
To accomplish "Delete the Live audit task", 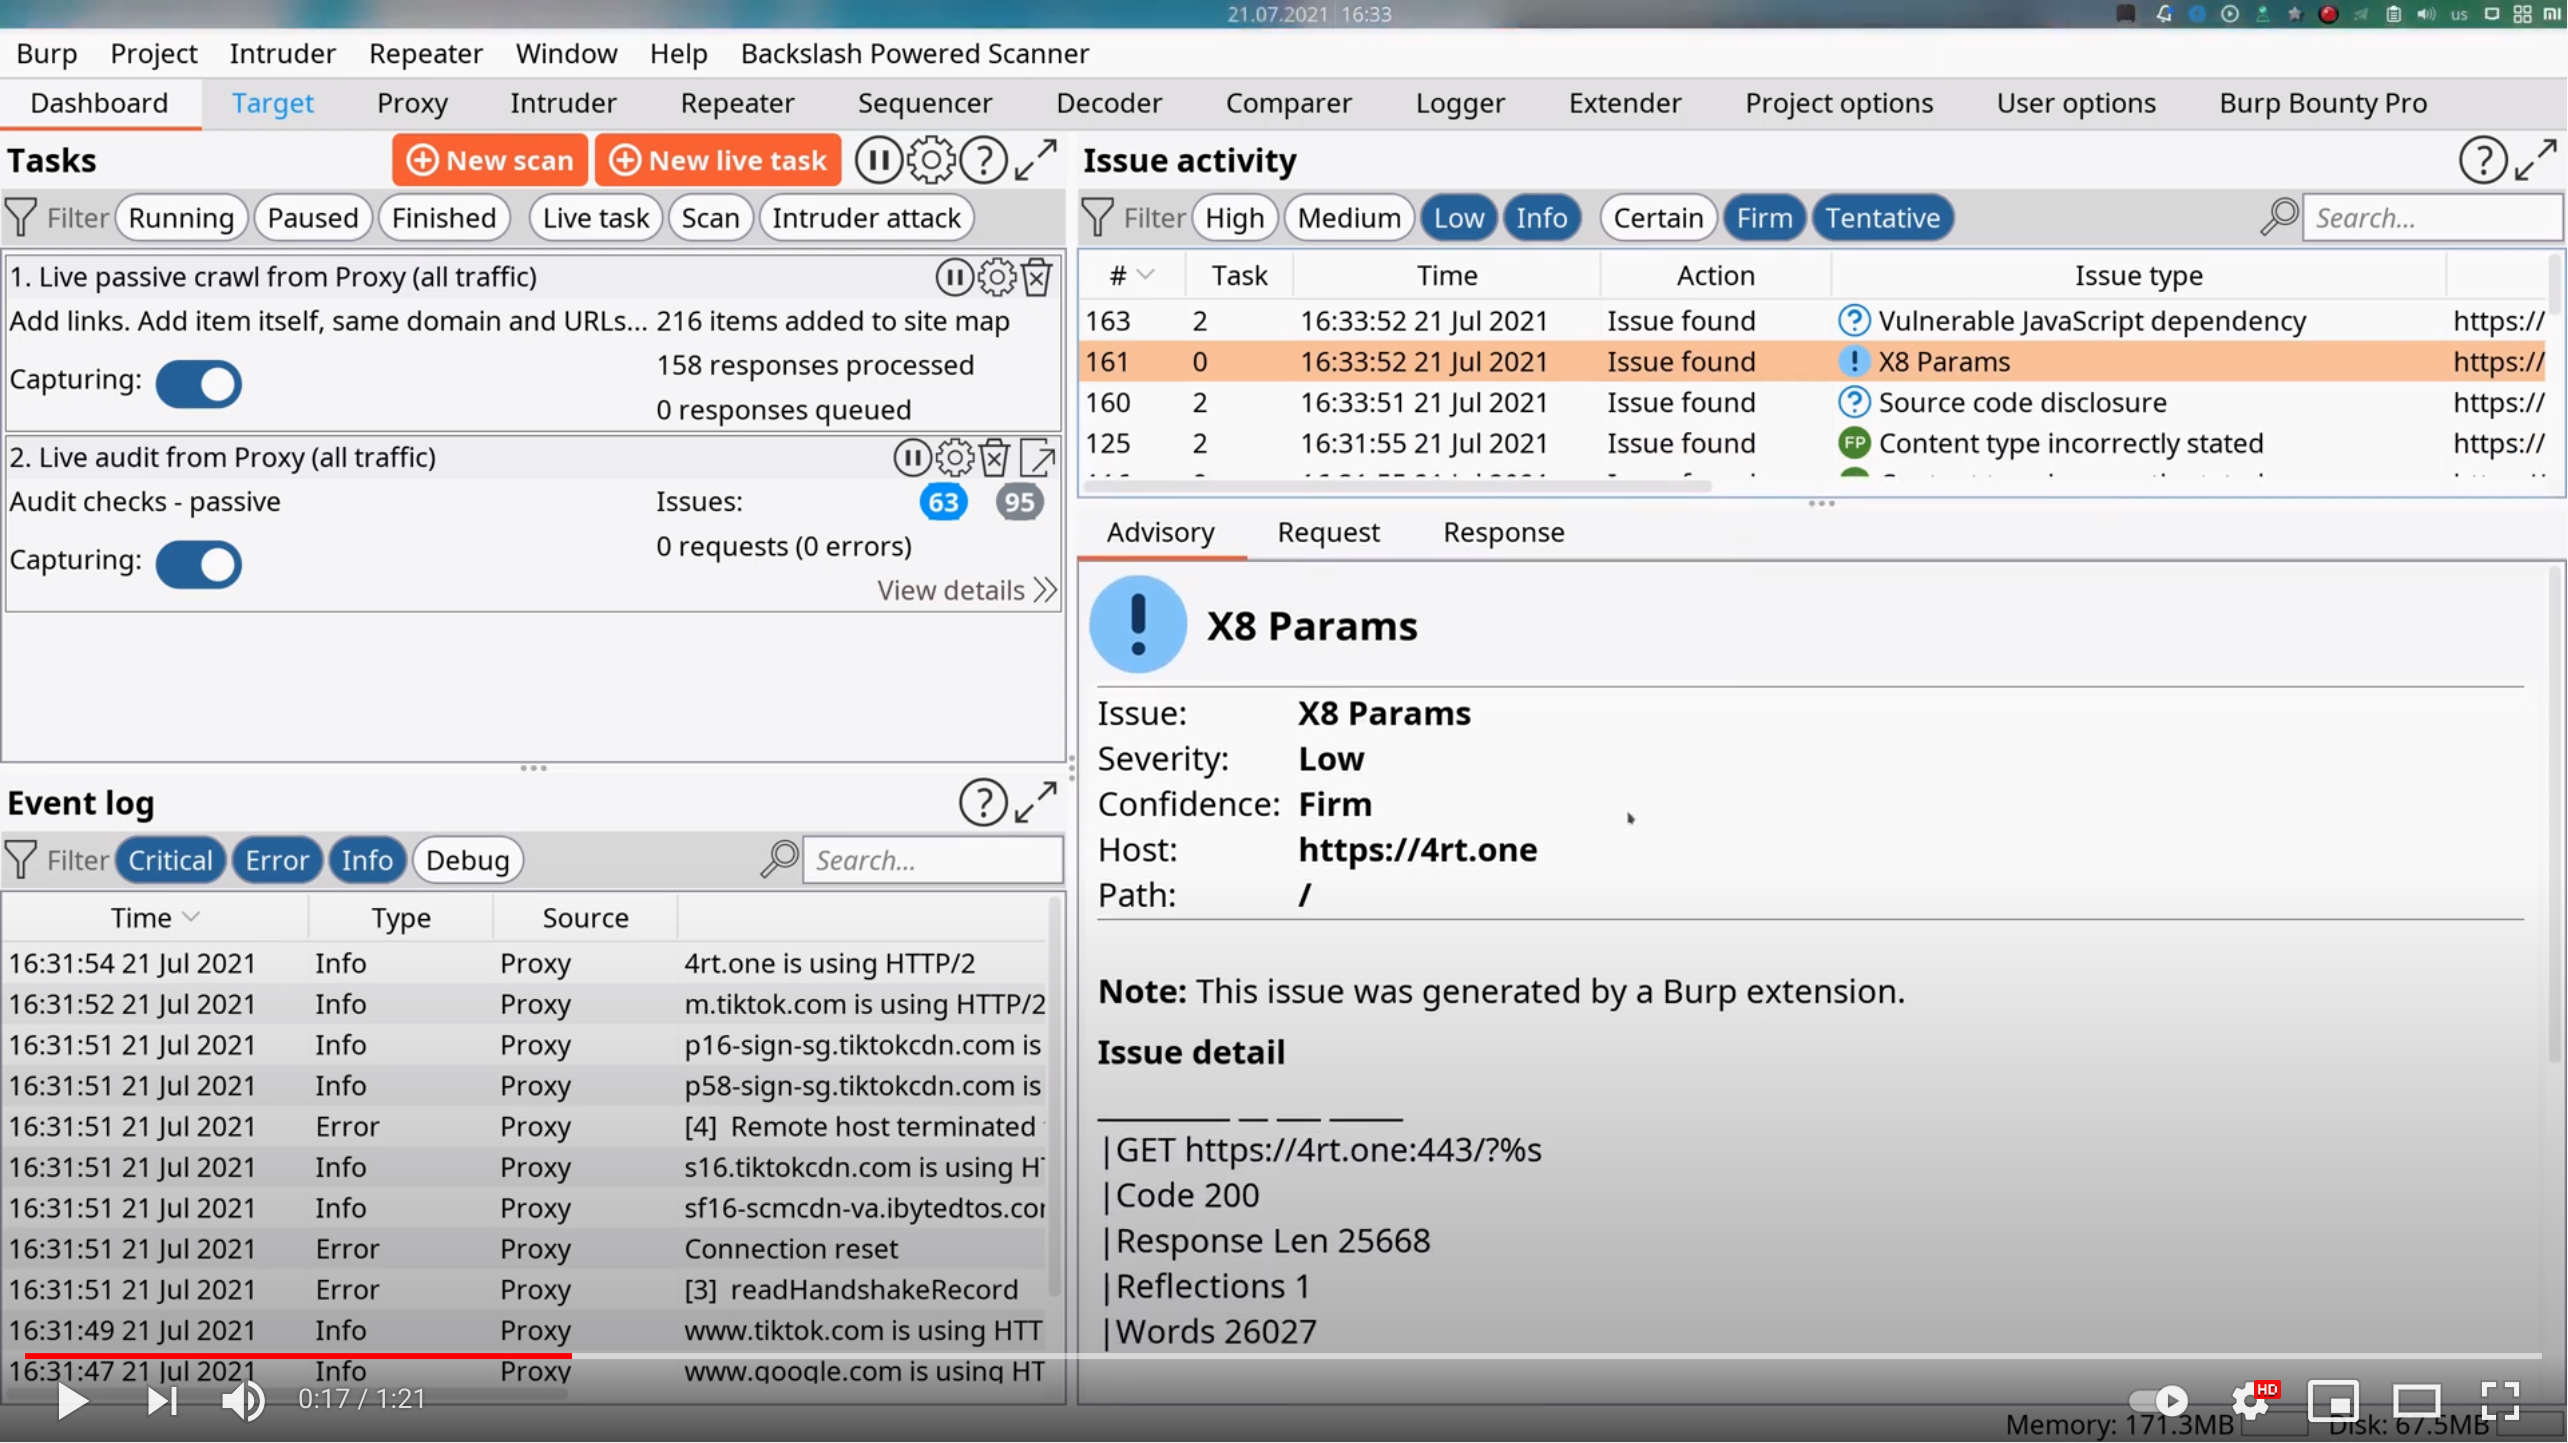I will point(995,458).
